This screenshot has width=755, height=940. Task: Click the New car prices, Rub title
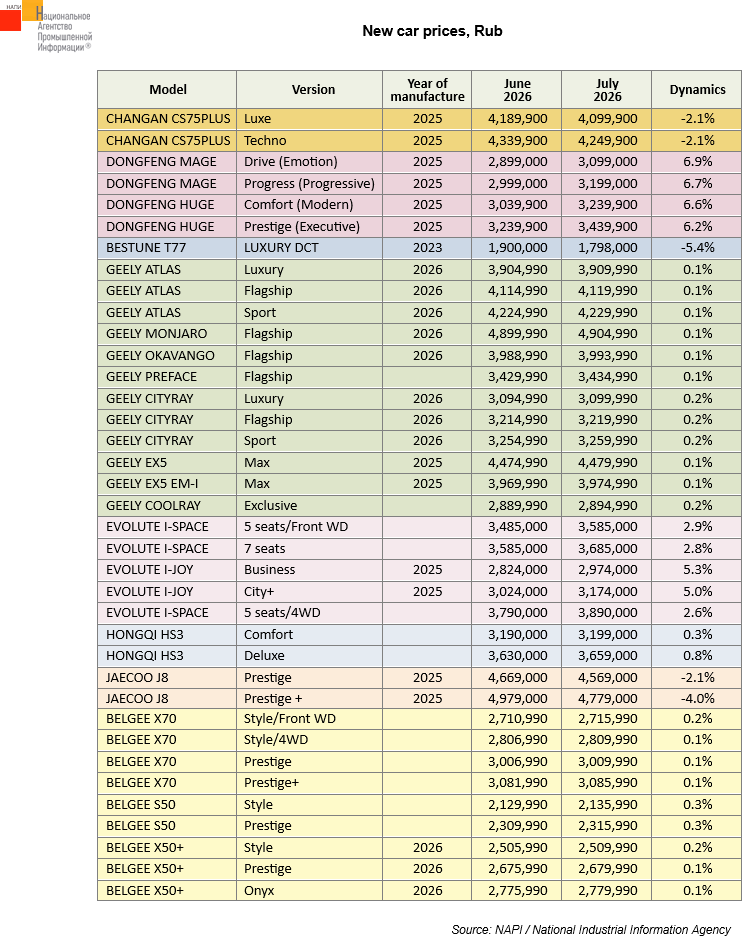coord(432,31)
